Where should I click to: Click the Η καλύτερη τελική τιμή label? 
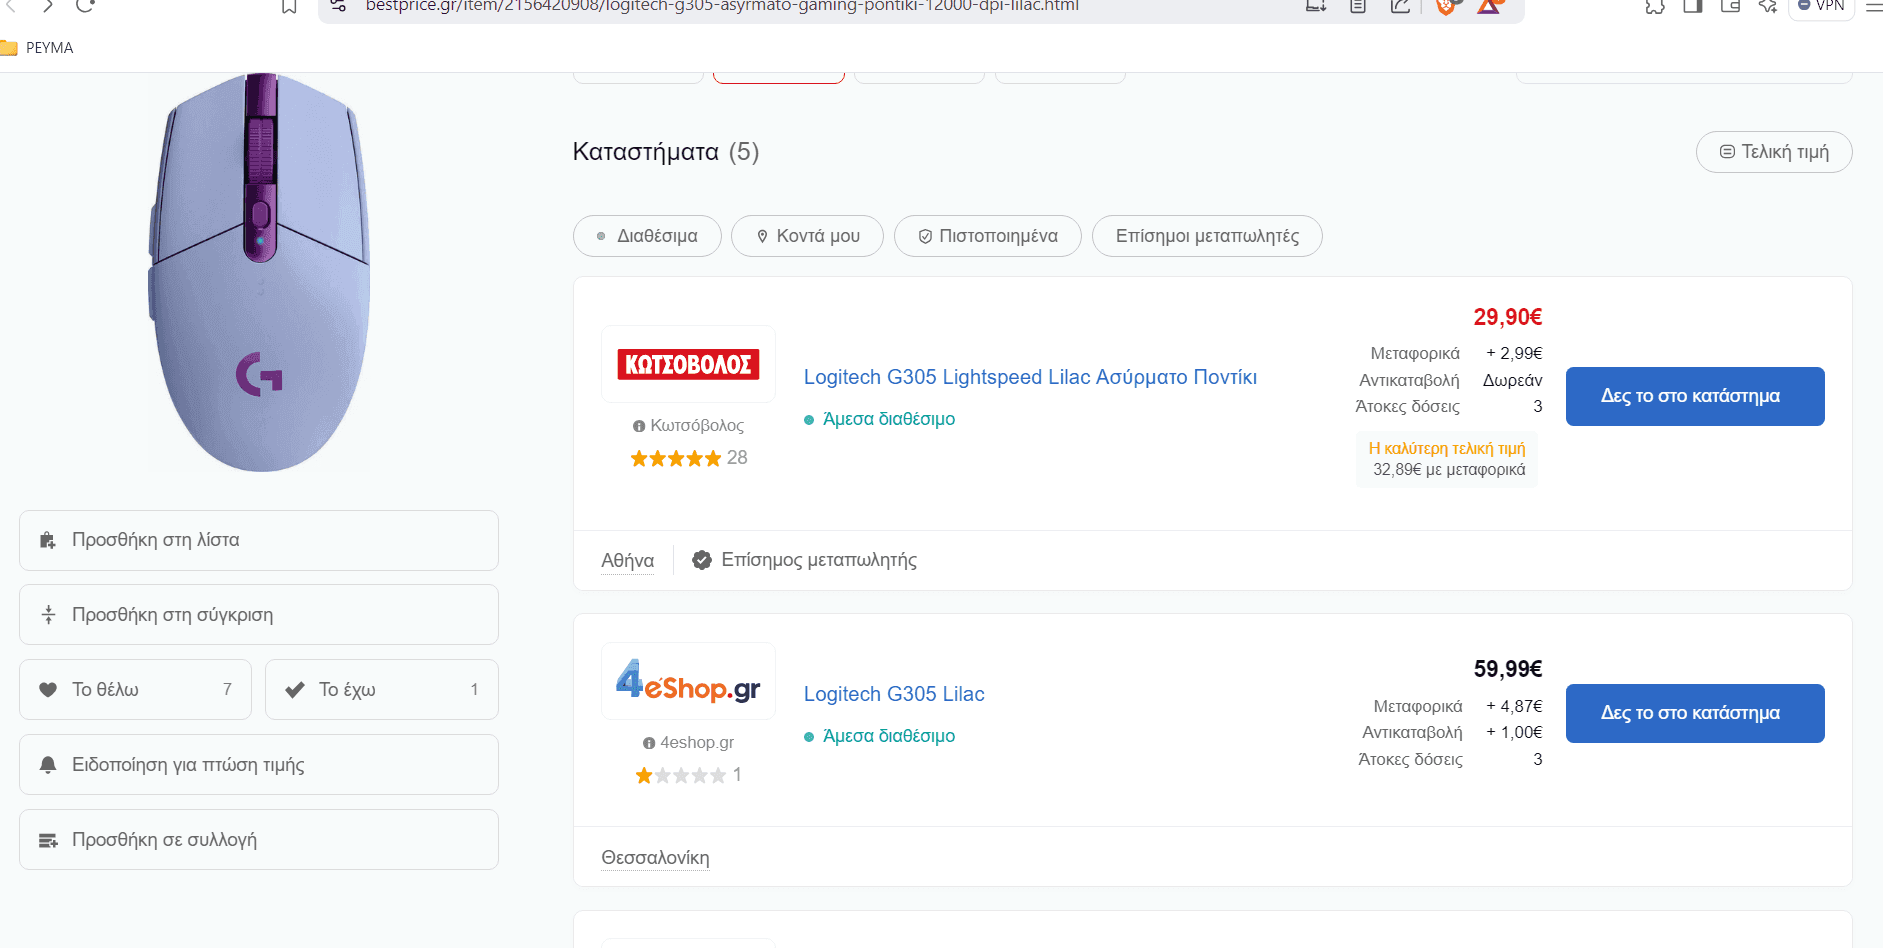[x=1447, y=448]
